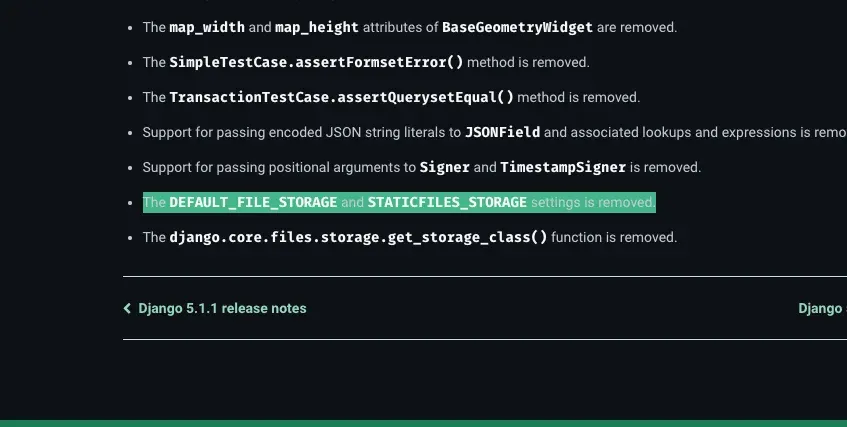The height and width of the screenshot is (427, 847).
Task: Open the Django 5.1.1 release notes link
Action: [x=222, y=308]
